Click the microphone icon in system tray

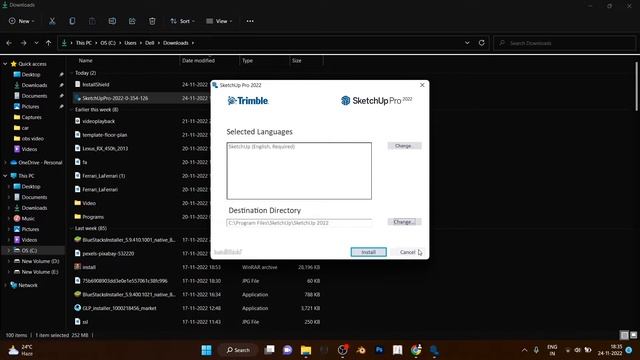(x=536, y=350)
